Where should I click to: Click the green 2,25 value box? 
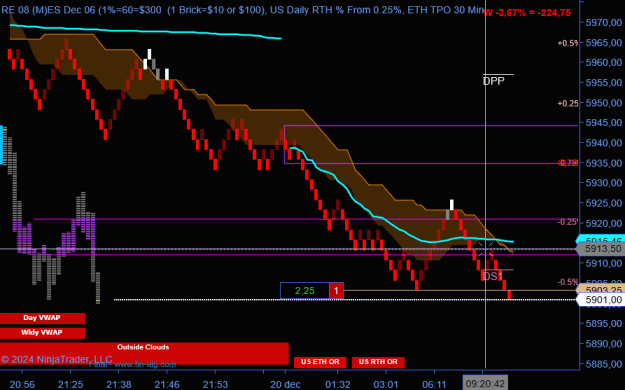point(305,291)
